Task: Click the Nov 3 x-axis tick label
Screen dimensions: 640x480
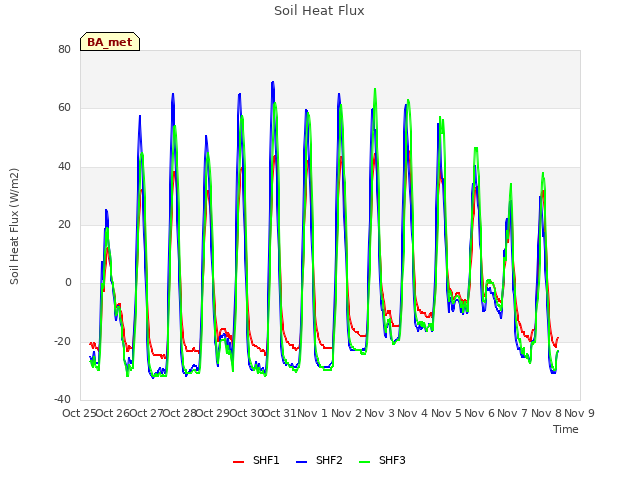Action: 379,413
